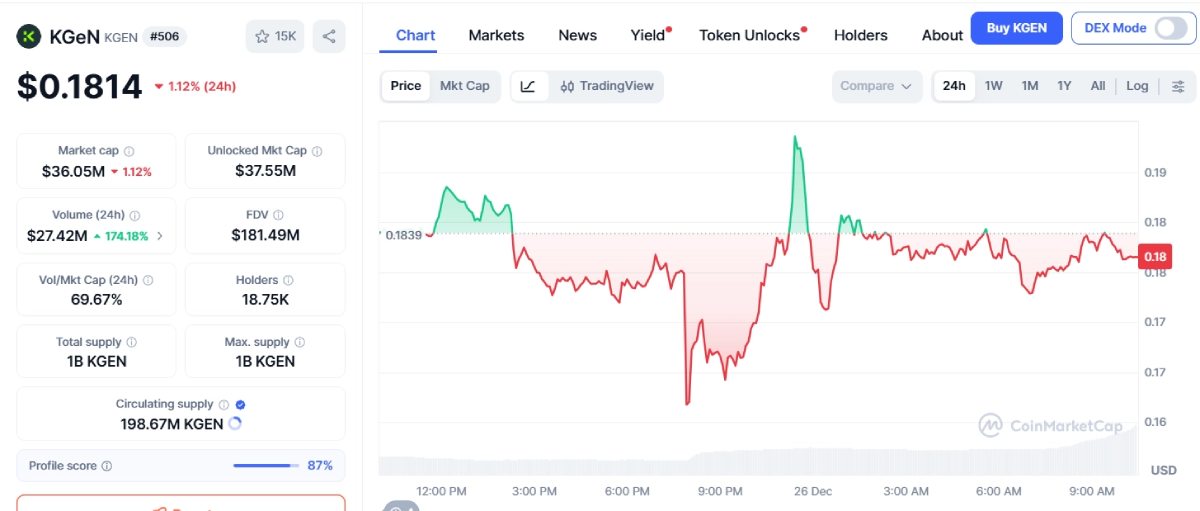
Task: Click the FDV info icon
Action: 278,215
